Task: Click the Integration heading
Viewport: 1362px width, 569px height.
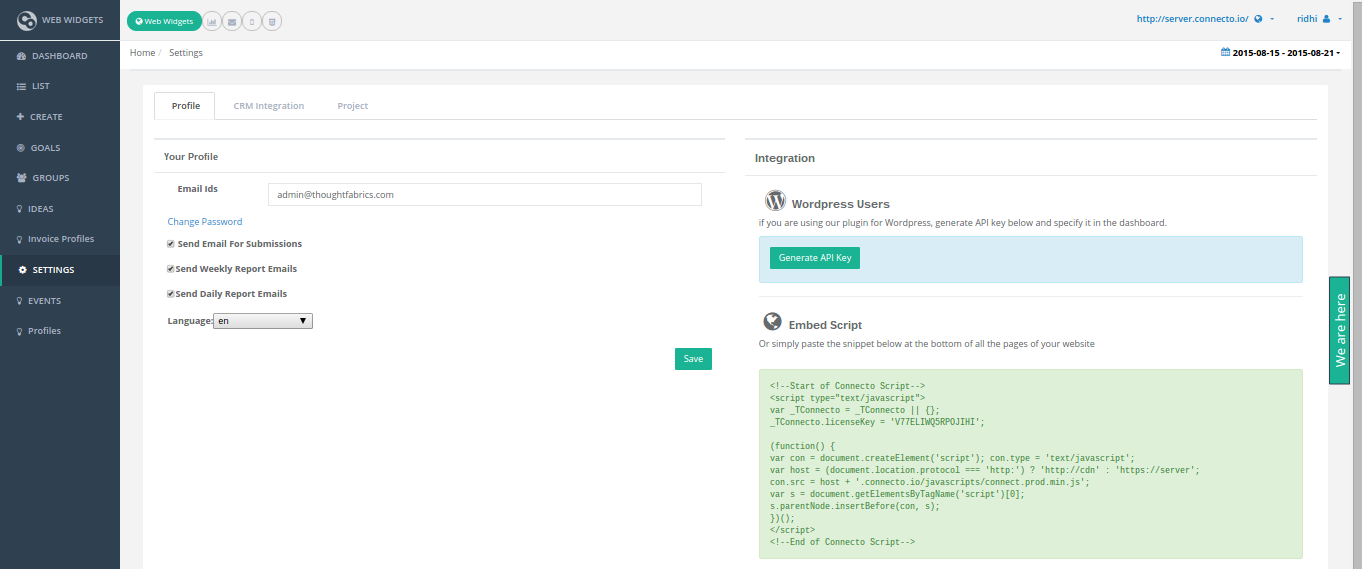Action: (785, 158)
